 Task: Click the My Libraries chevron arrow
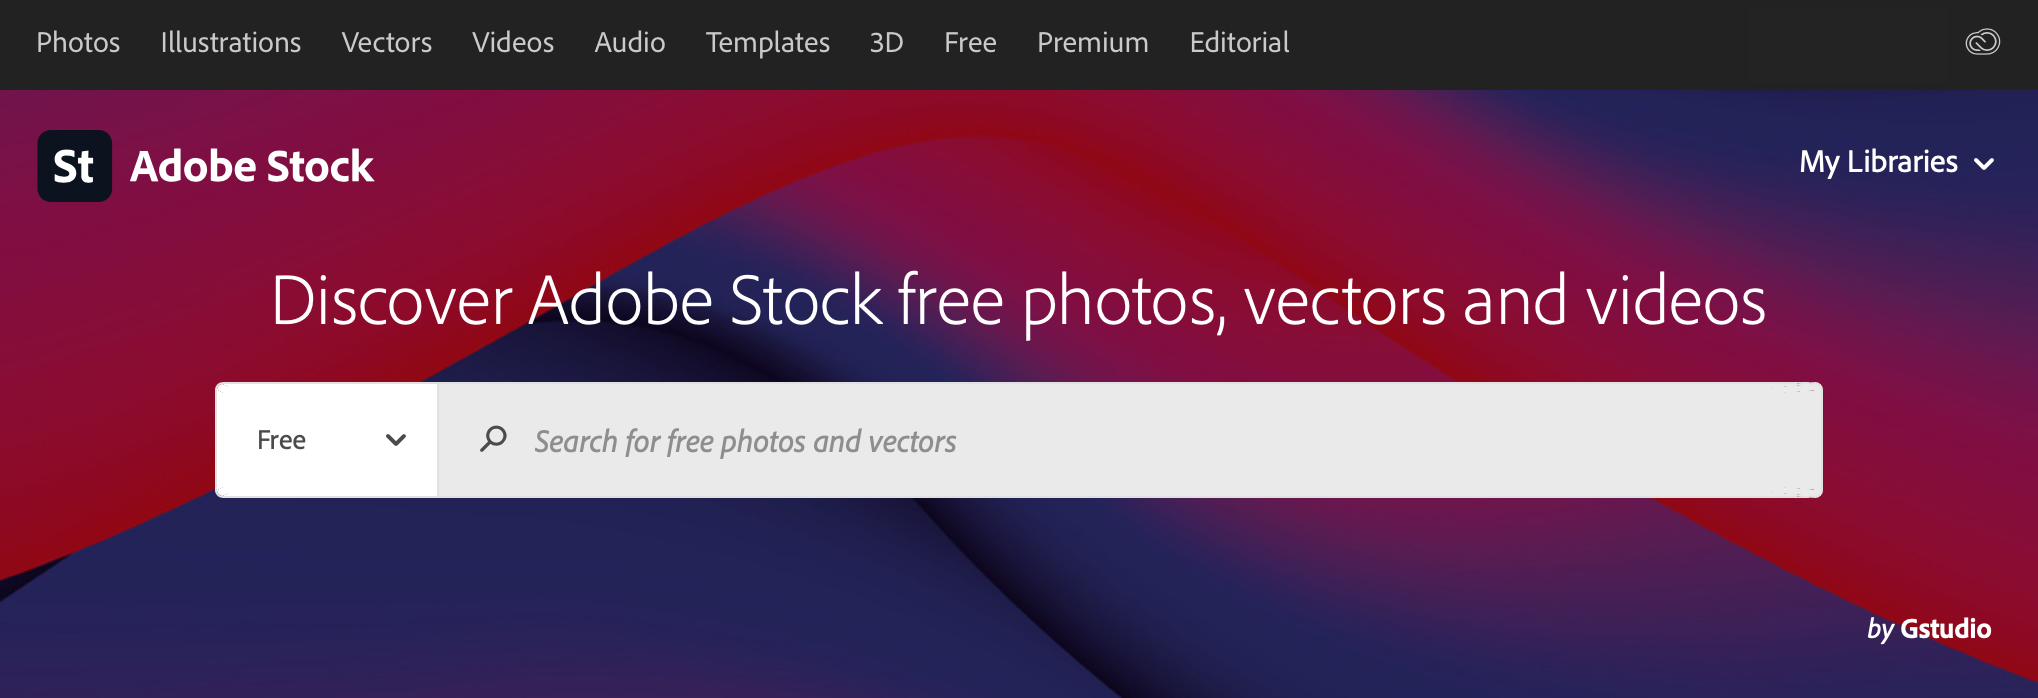pyautogui.click(x=1985, y=164)
